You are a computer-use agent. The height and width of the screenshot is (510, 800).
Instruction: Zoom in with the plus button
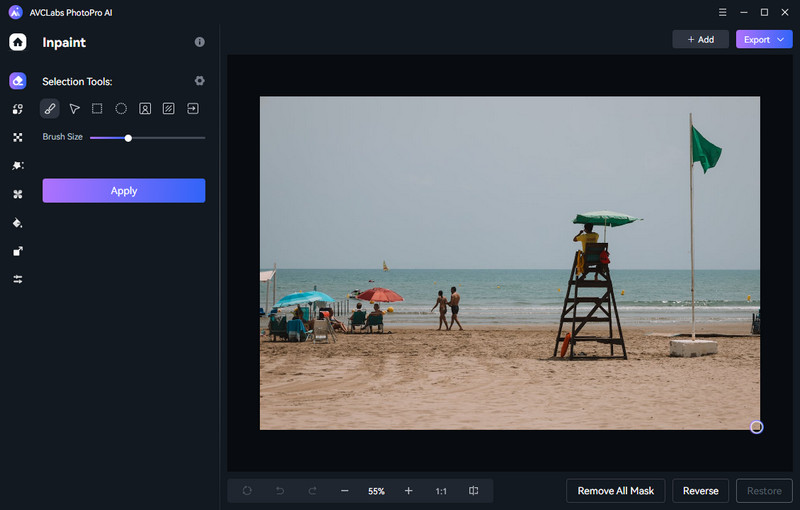408,491
